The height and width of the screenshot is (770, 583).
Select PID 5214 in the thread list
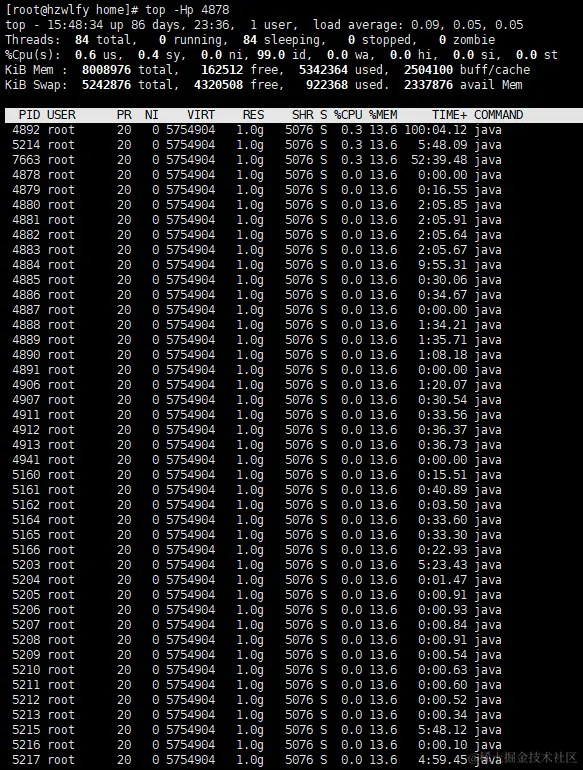pyautogui.click(x=26, y=145)
